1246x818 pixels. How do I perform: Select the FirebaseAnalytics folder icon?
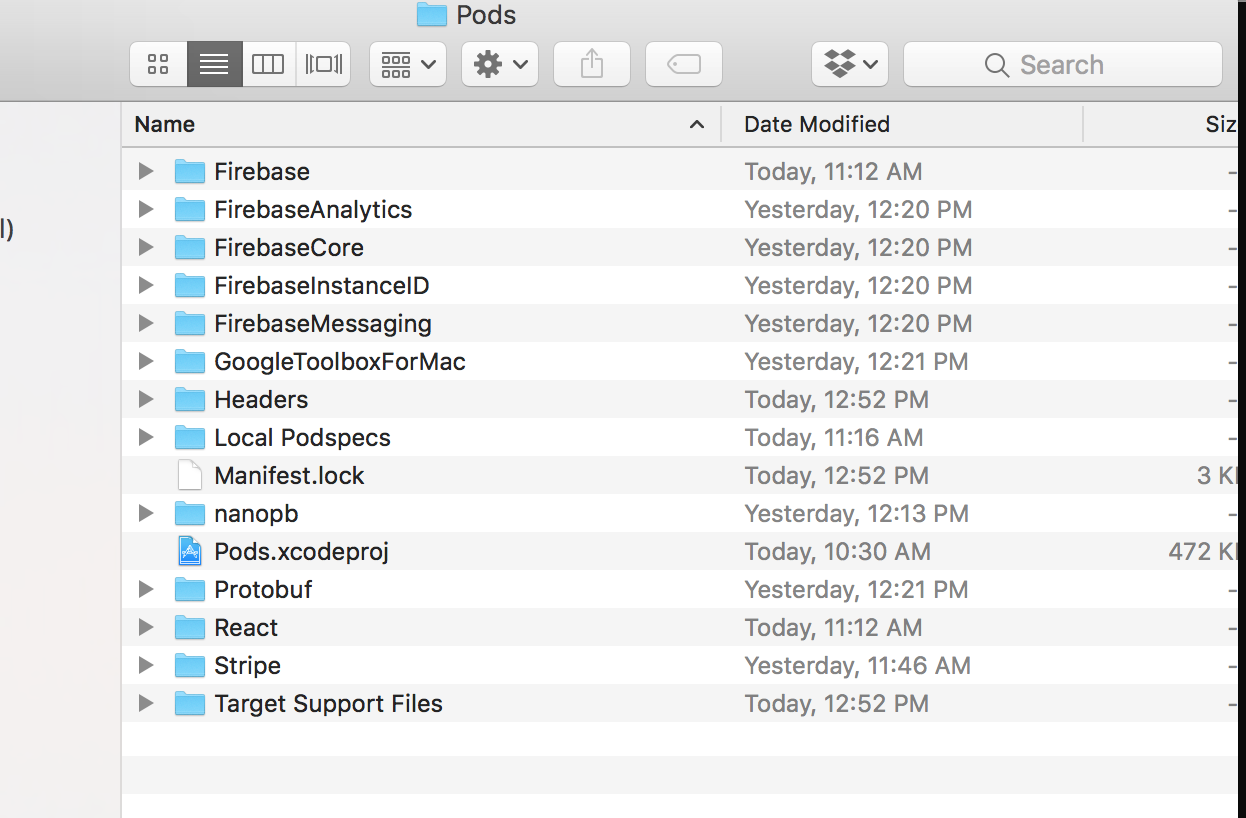coord(189,209)
